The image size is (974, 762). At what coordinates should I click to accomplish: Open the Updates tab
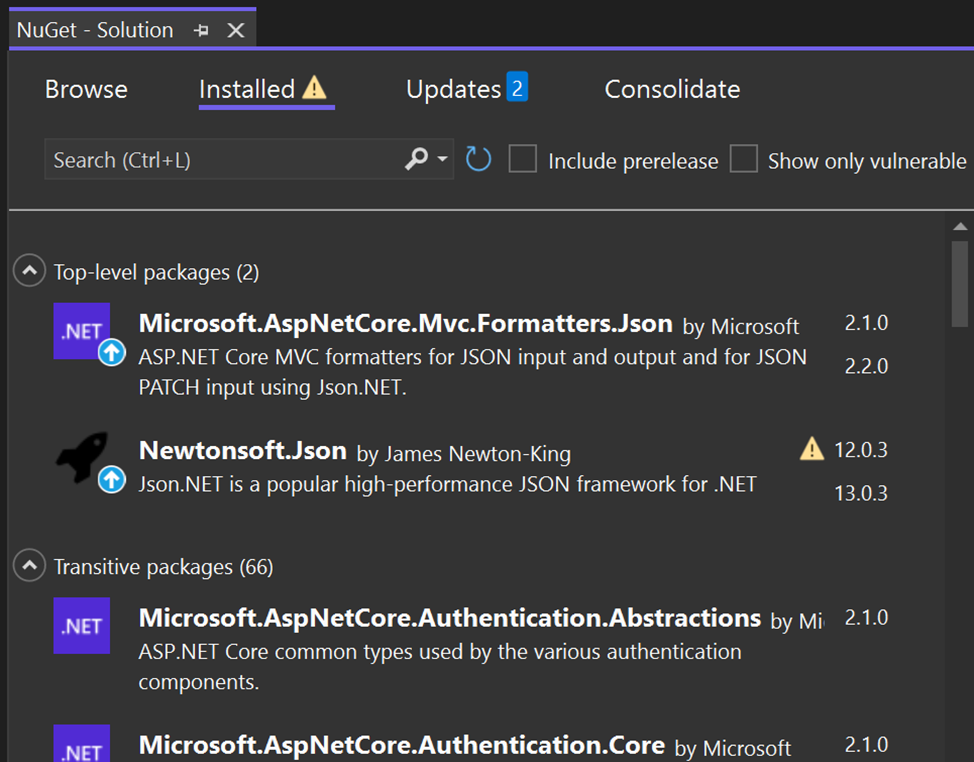coord(453,89)
